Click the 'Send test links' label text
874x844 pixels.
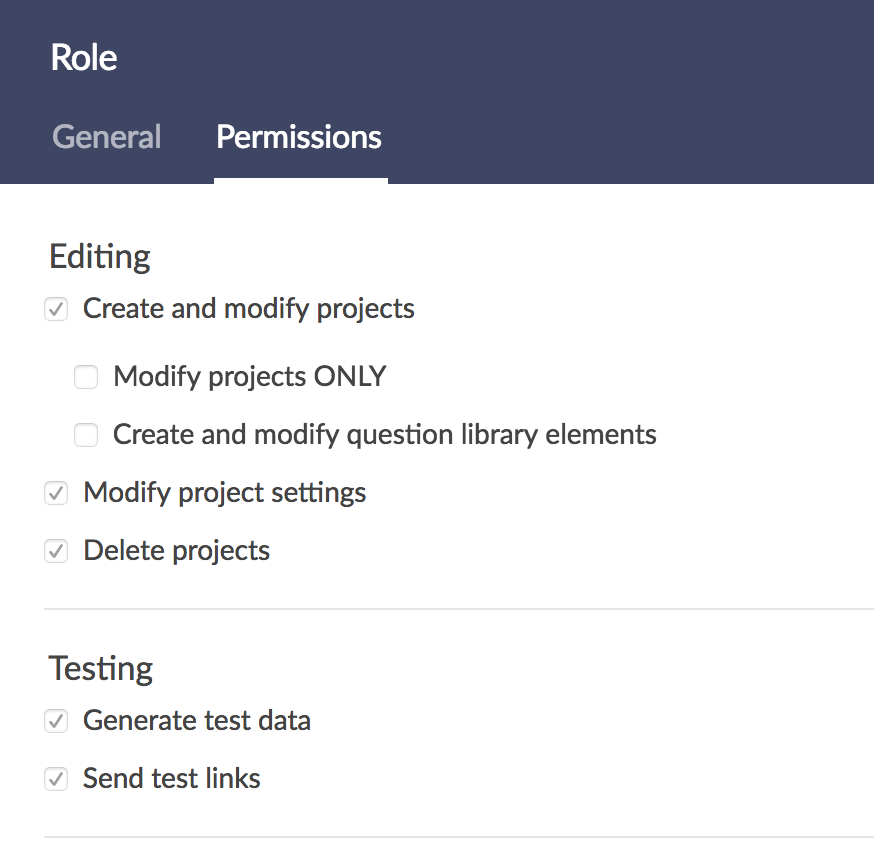(171, 779)
